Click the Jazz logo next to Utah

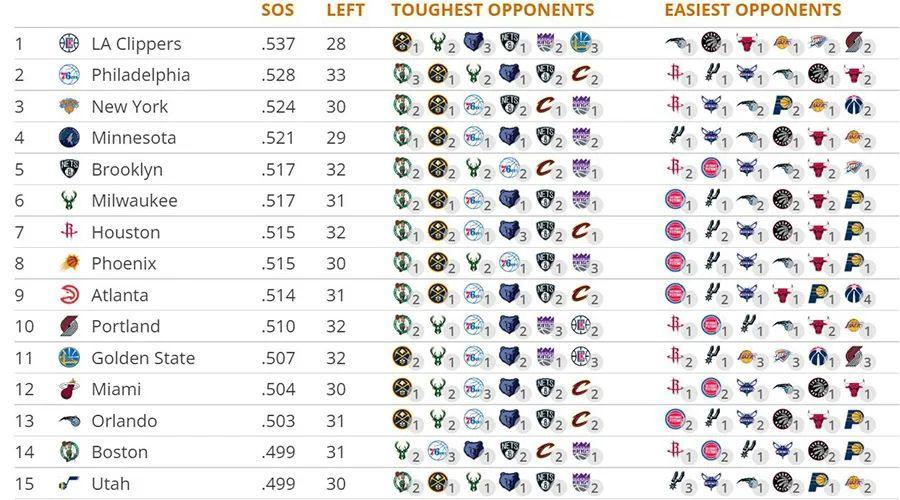click(x=69, y=483)
